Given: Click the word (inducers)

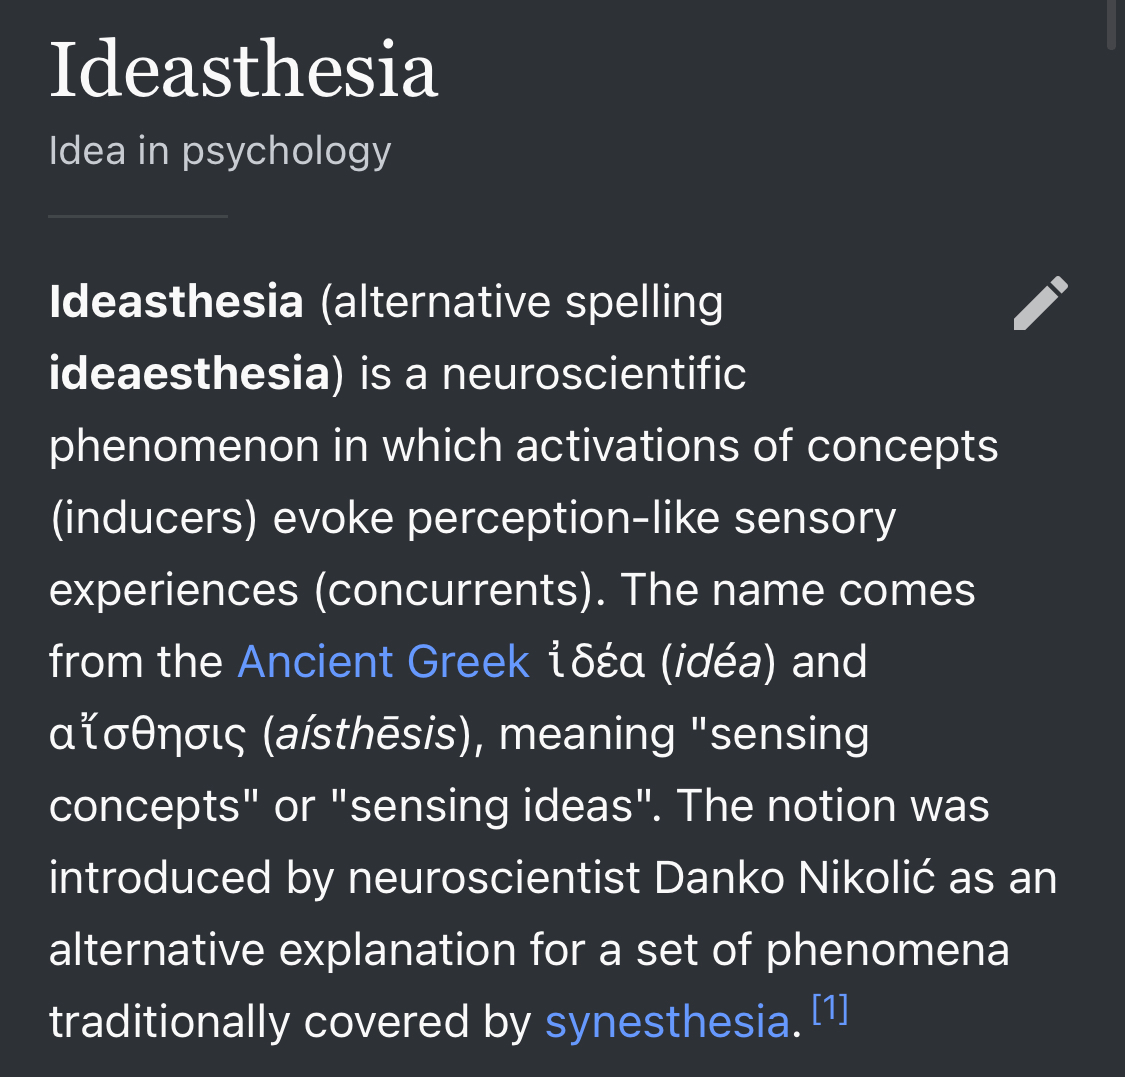Looking at the screenshot, I should click(154, 518).
